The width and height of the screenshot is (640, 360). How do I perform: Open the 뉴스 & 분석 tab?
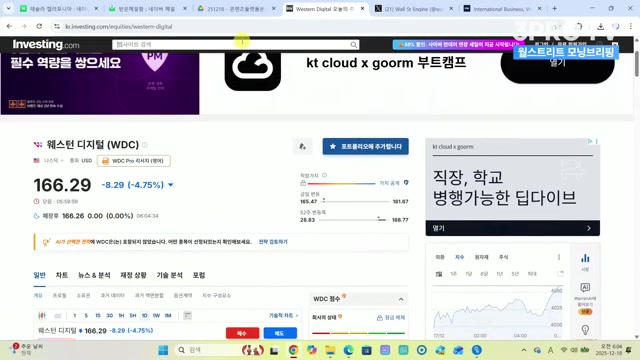click(x=94, y=275)
